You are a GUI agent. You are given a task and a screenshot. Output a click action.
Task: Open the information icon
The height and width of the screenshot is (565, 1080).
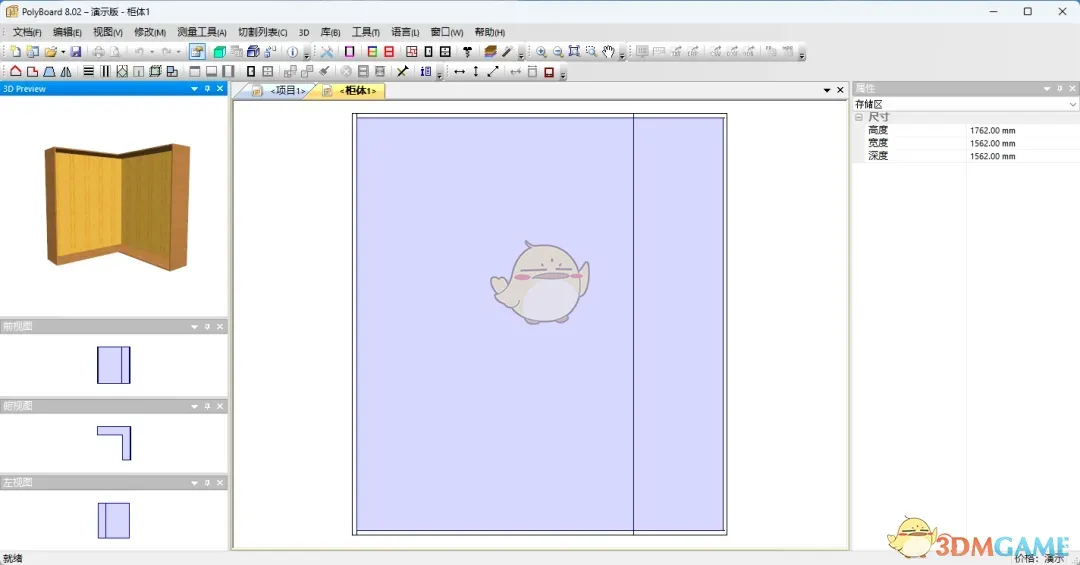click(x=293, y=52)
